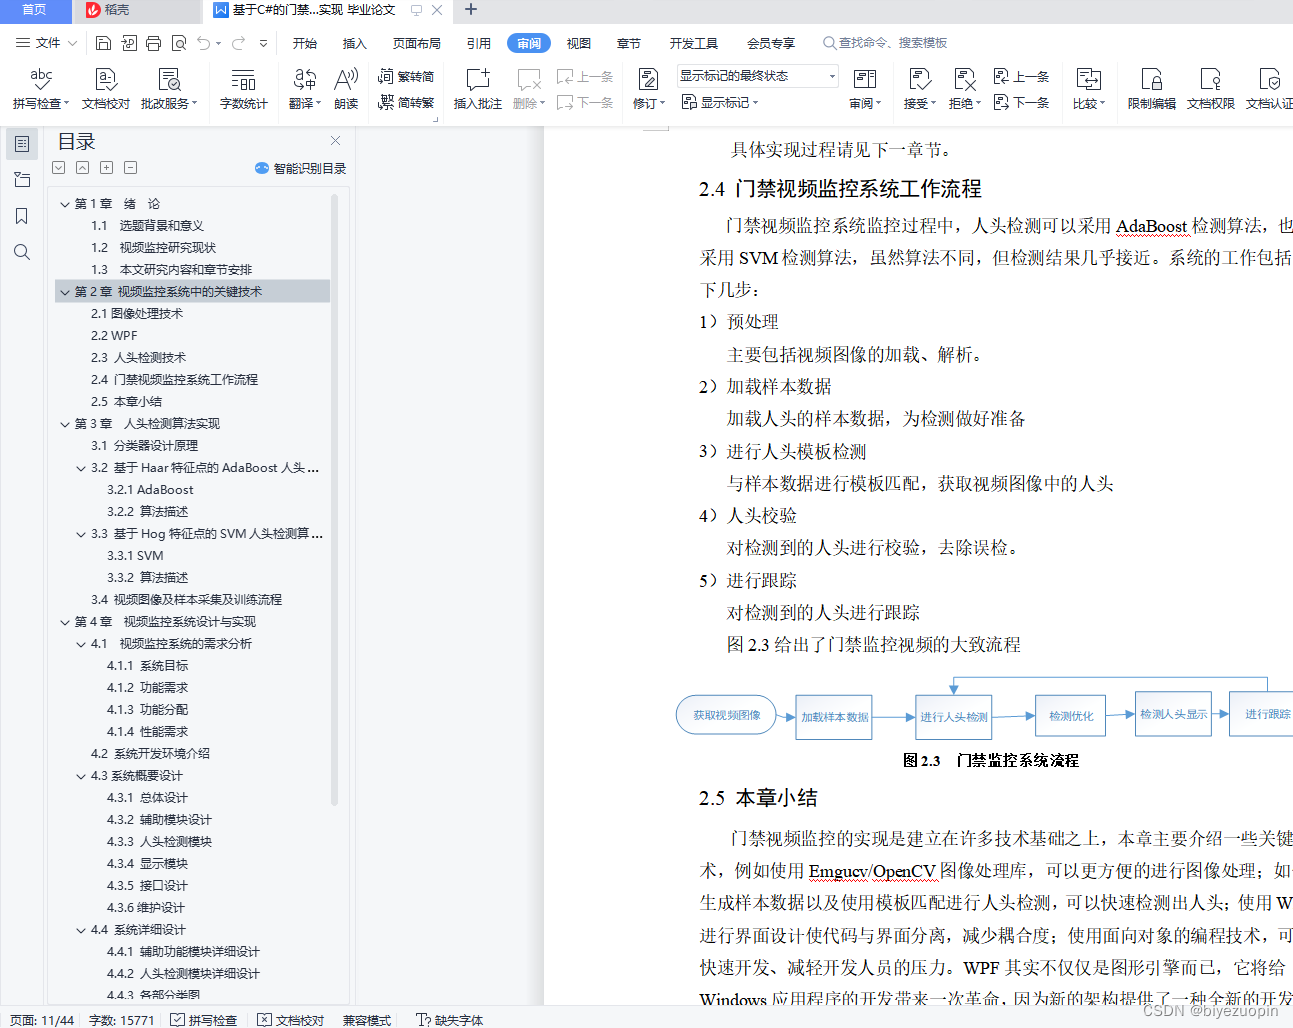Open the bookmark icon in left sidebar
The height and width of the screenshot is (1028, 1293).
pyautogui.click(x=22, y=216)
